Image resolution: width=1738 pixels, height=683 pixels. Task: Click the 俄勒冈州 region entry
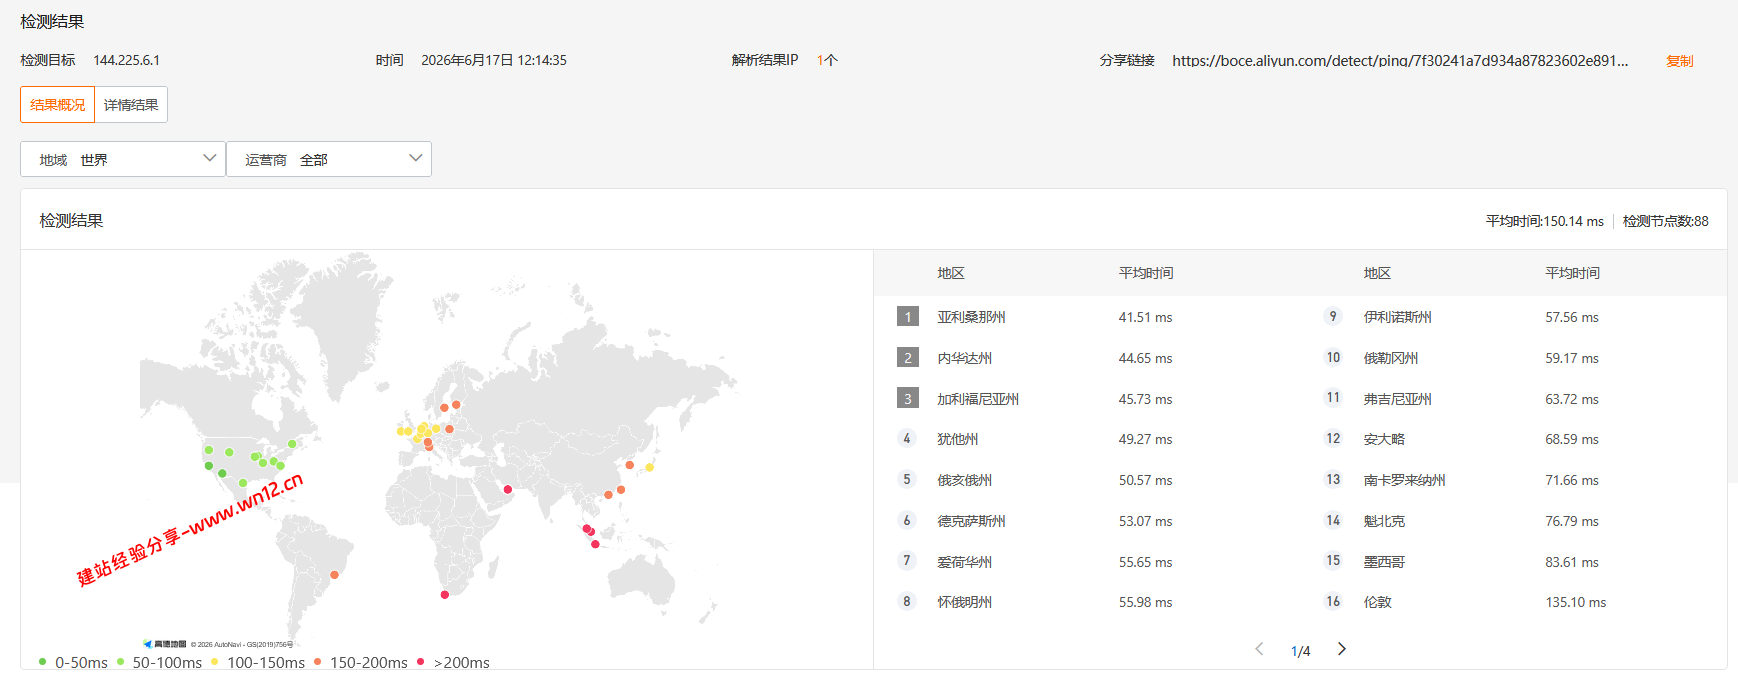click(1391, 358)
